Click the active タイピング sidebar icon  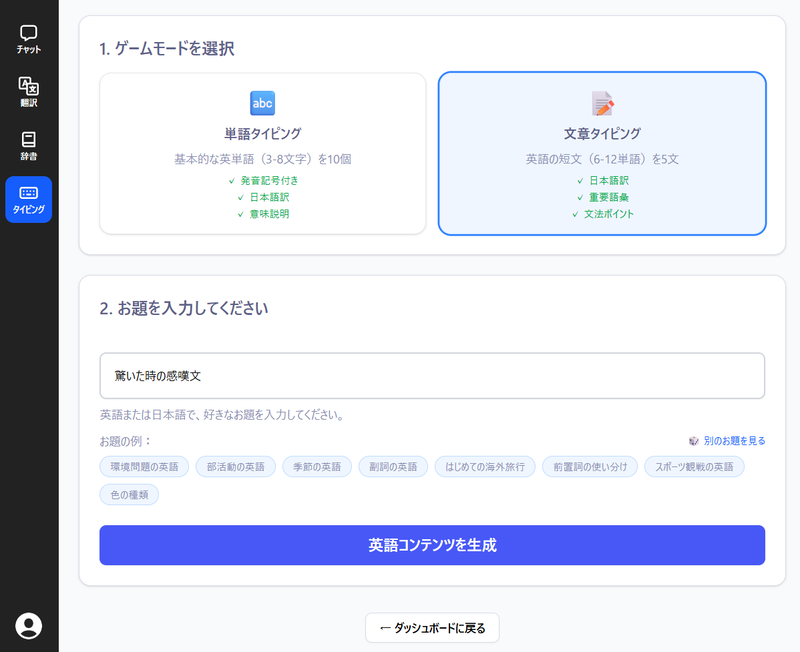click(29, 200)
